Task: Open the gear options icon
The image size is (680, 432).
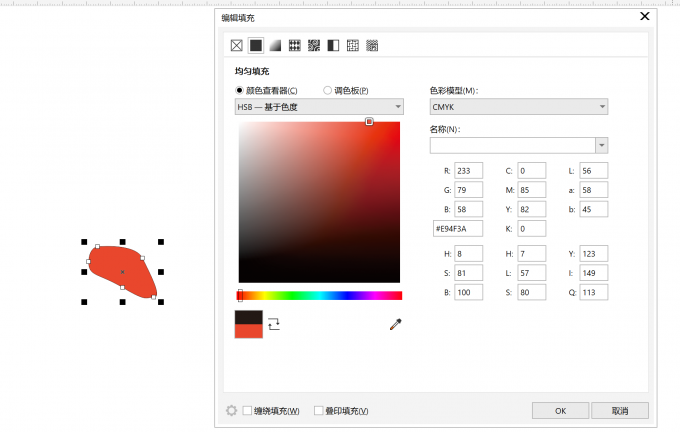Action: pos(232,410)
